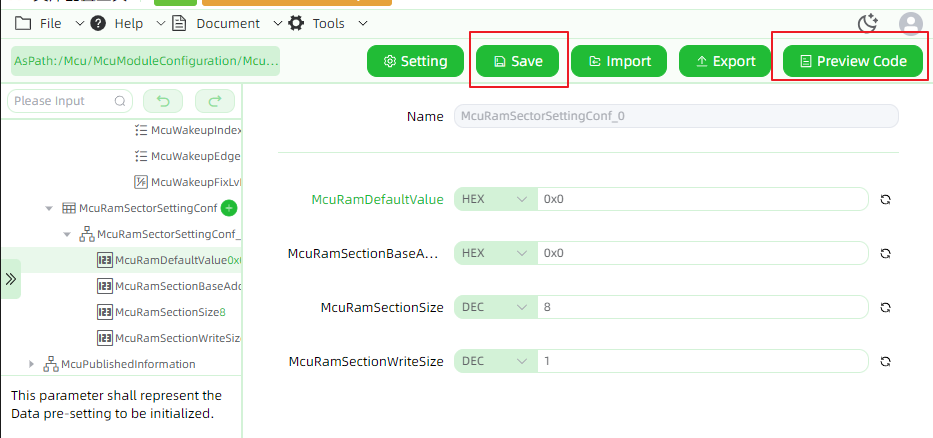
Task: Click the undo arrow button
Action: [163, 101]
